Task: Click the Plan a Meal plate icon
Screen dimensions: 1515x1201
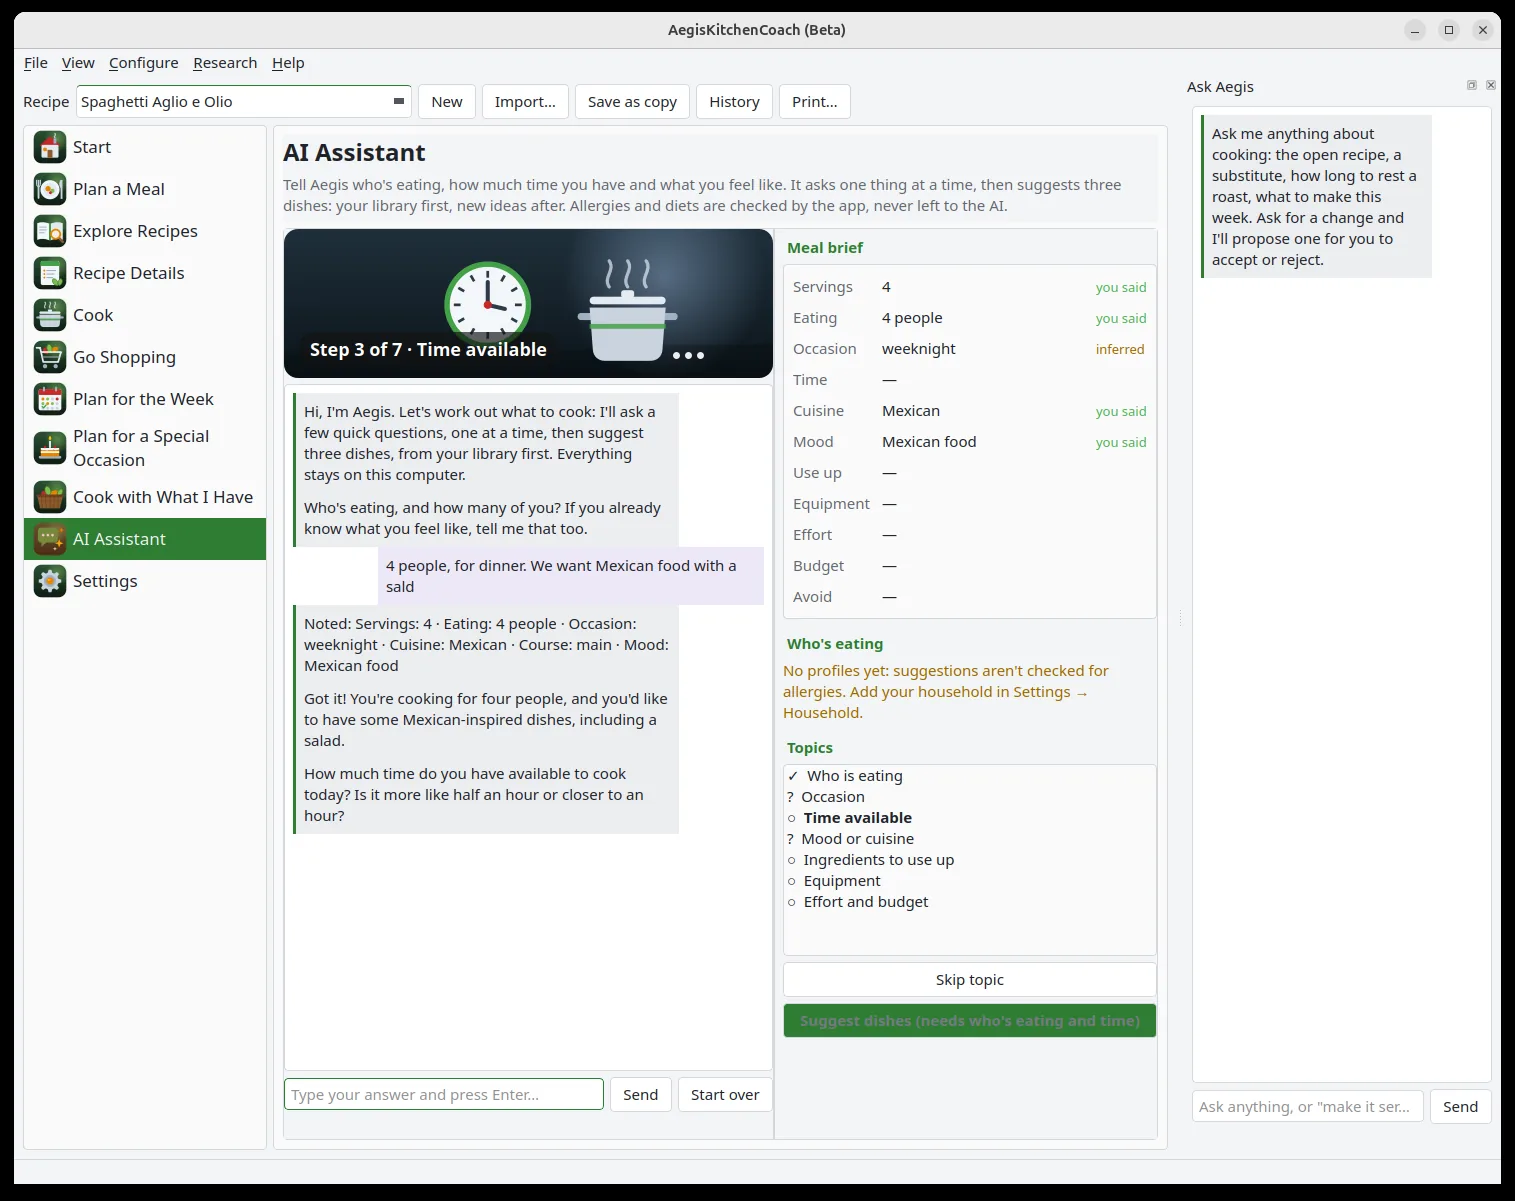Action: pos(49,189)
